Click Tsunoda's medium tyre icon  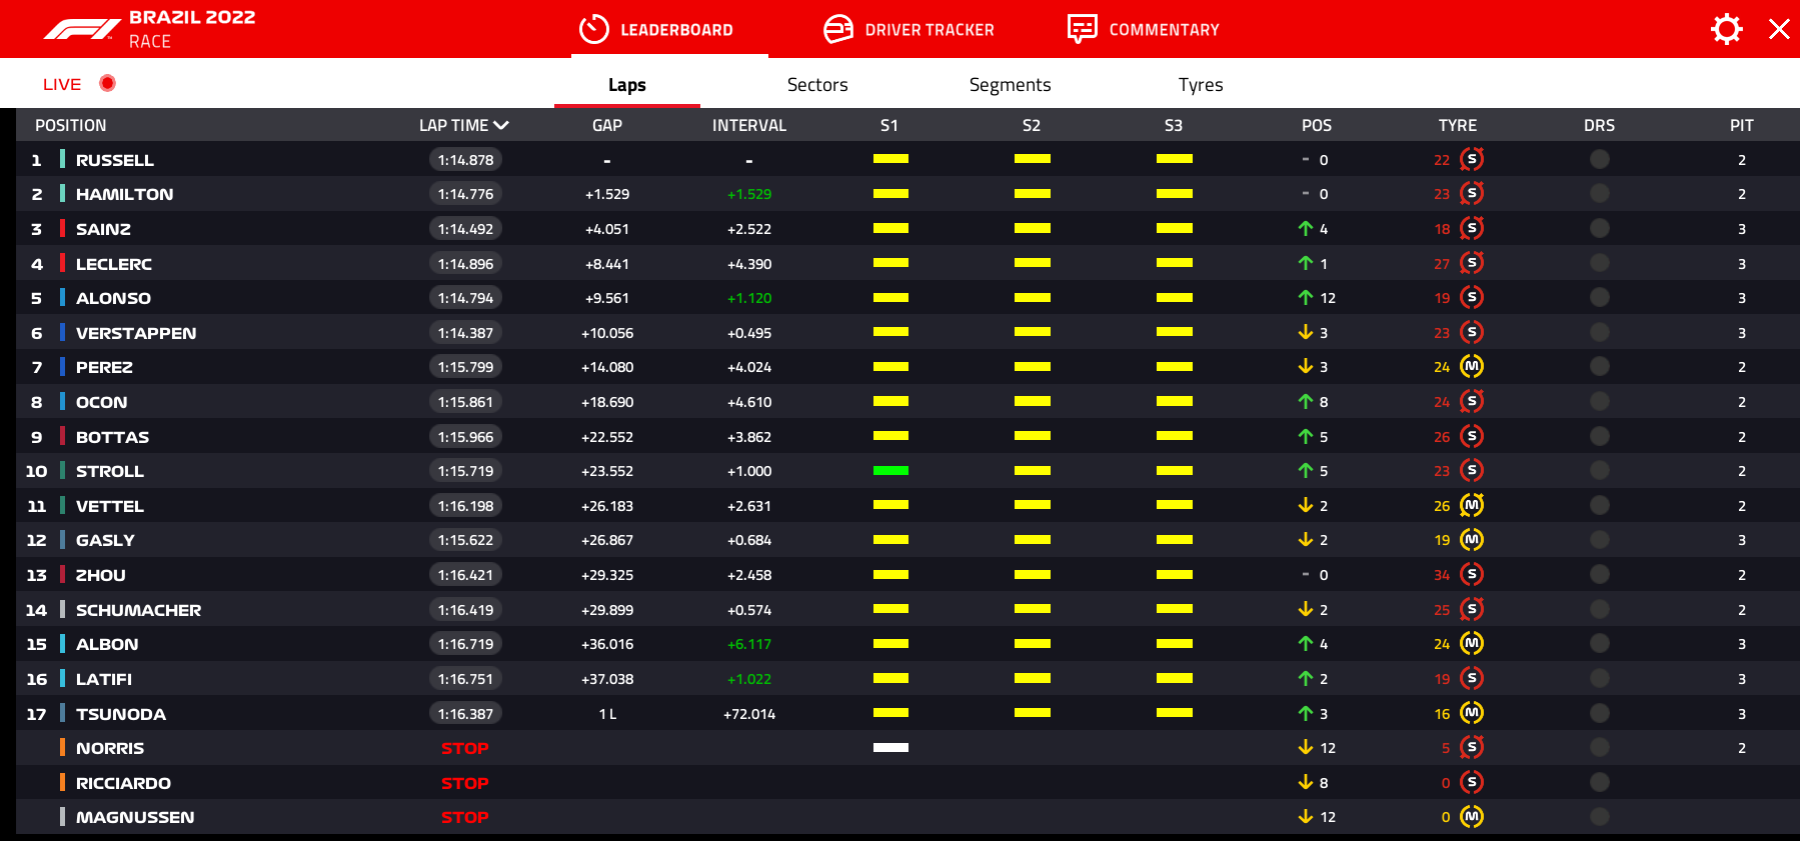click(x=1471, y=713)
